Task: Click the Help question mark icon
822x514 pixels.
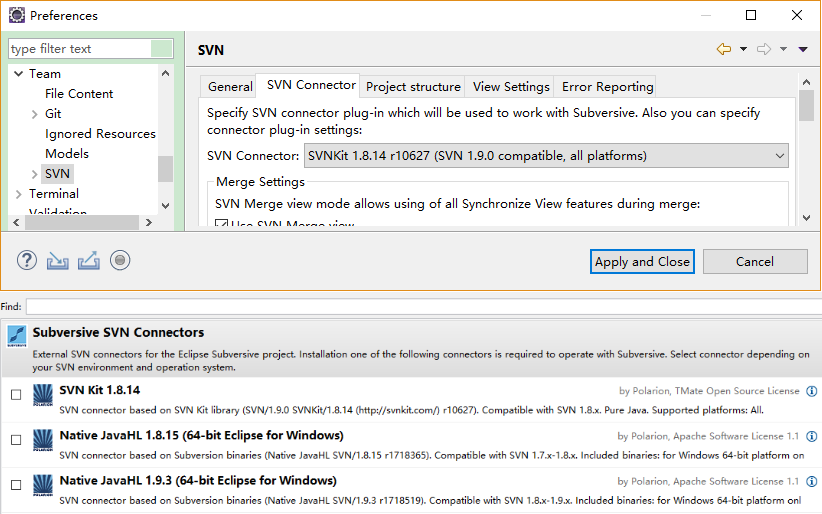Action: tap(27, 260)
